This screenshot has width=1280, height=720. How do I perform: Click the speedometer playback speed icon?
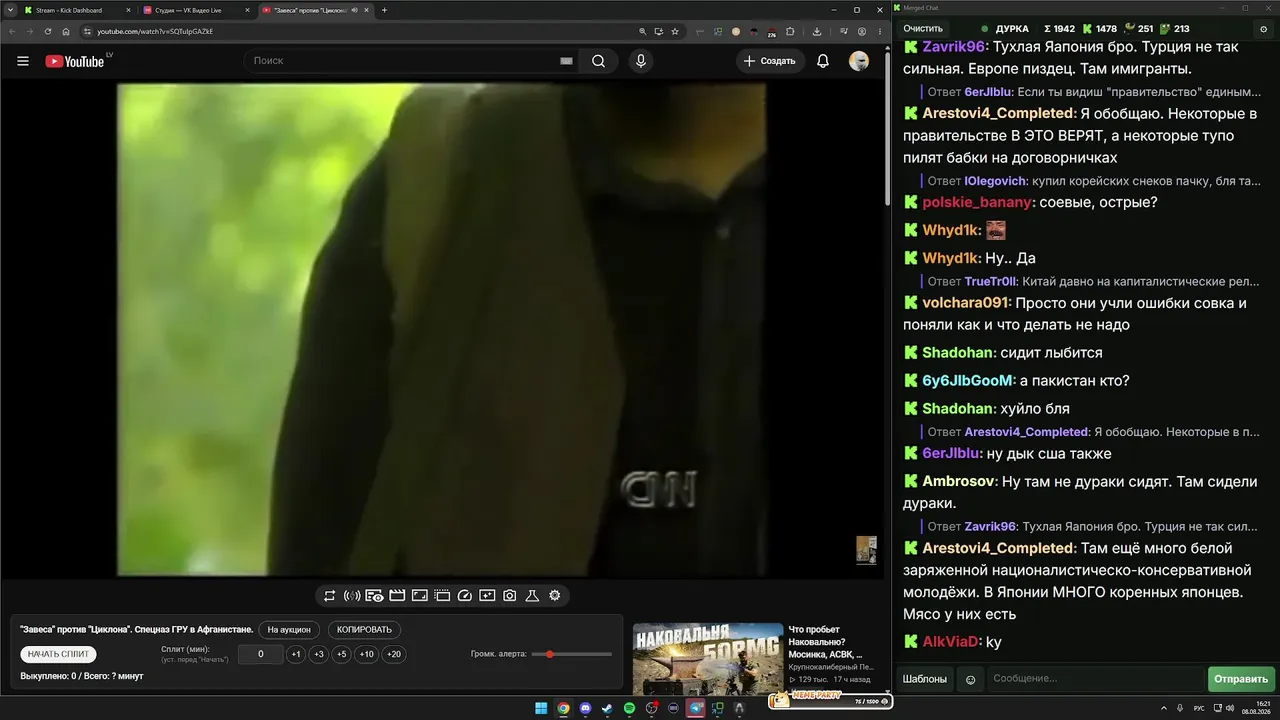(464, 596)
